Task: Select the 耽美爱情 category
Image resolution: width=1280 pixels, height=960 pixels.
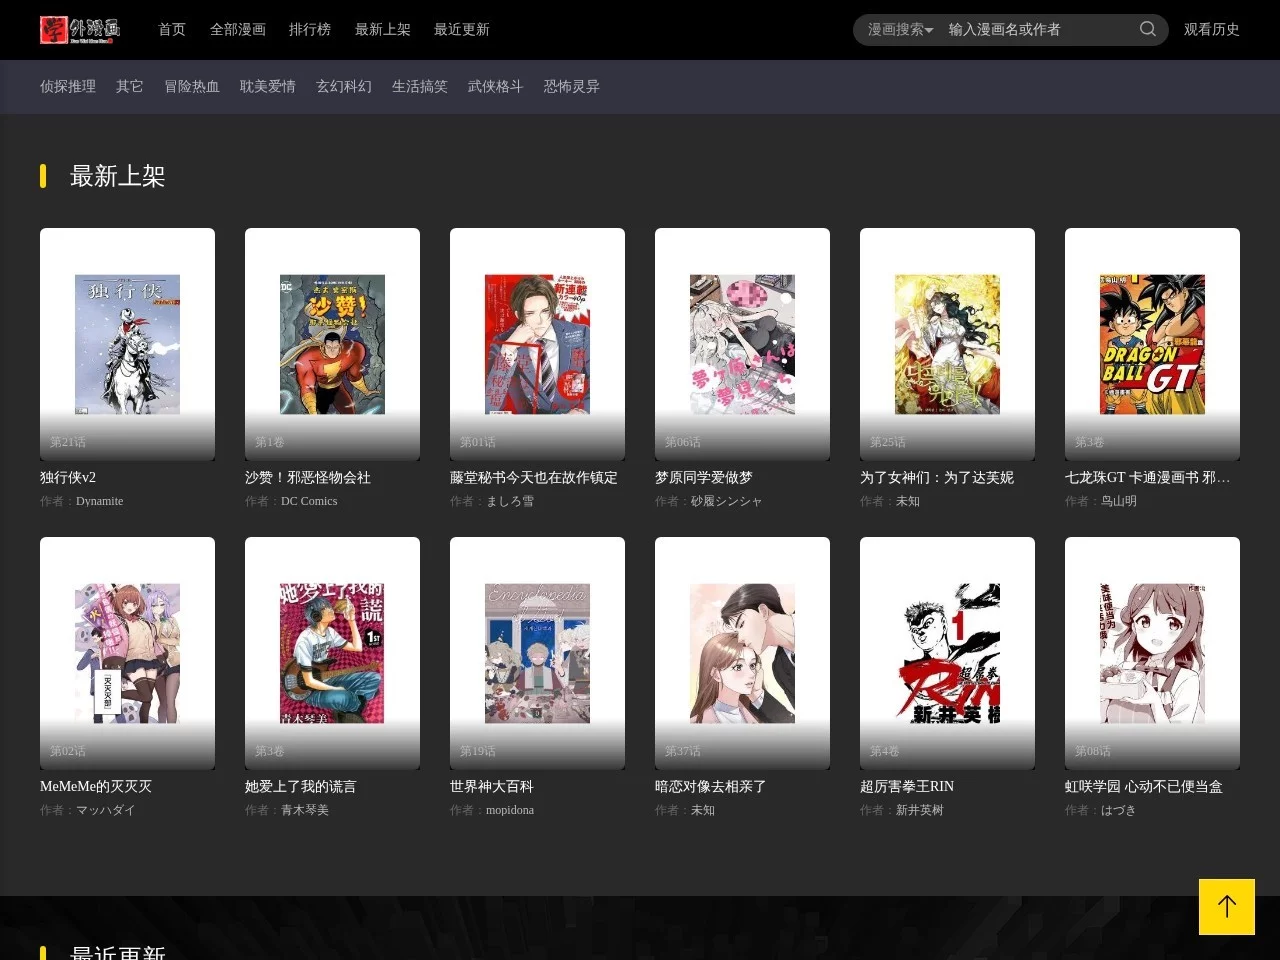Action: click(268, 87)
